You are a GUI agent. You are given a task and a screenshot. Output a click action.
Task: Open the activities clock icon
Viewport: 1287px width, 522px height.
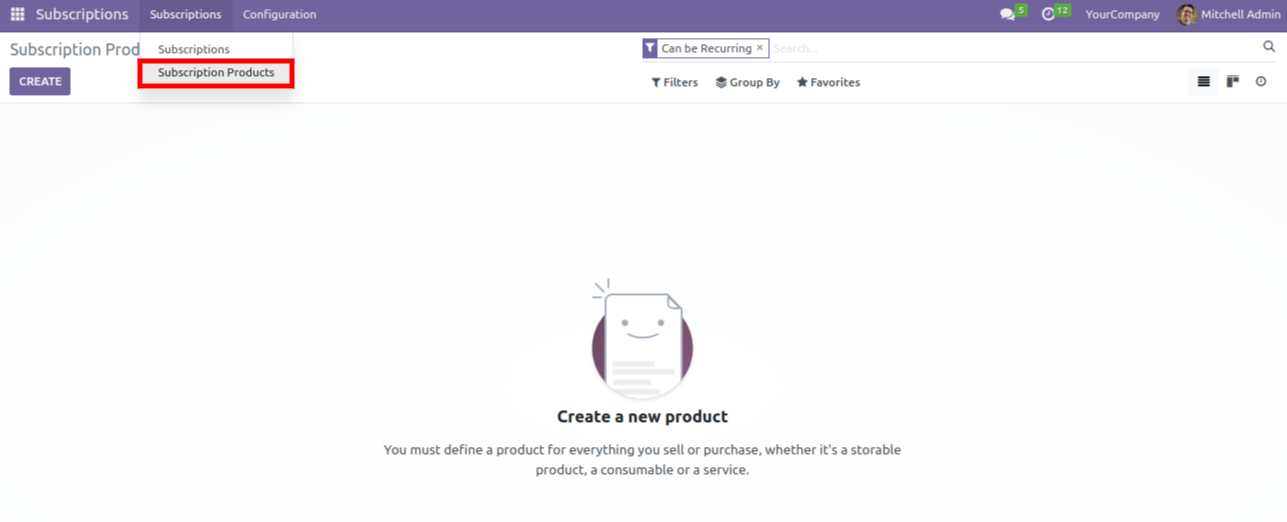point(1048,15)
